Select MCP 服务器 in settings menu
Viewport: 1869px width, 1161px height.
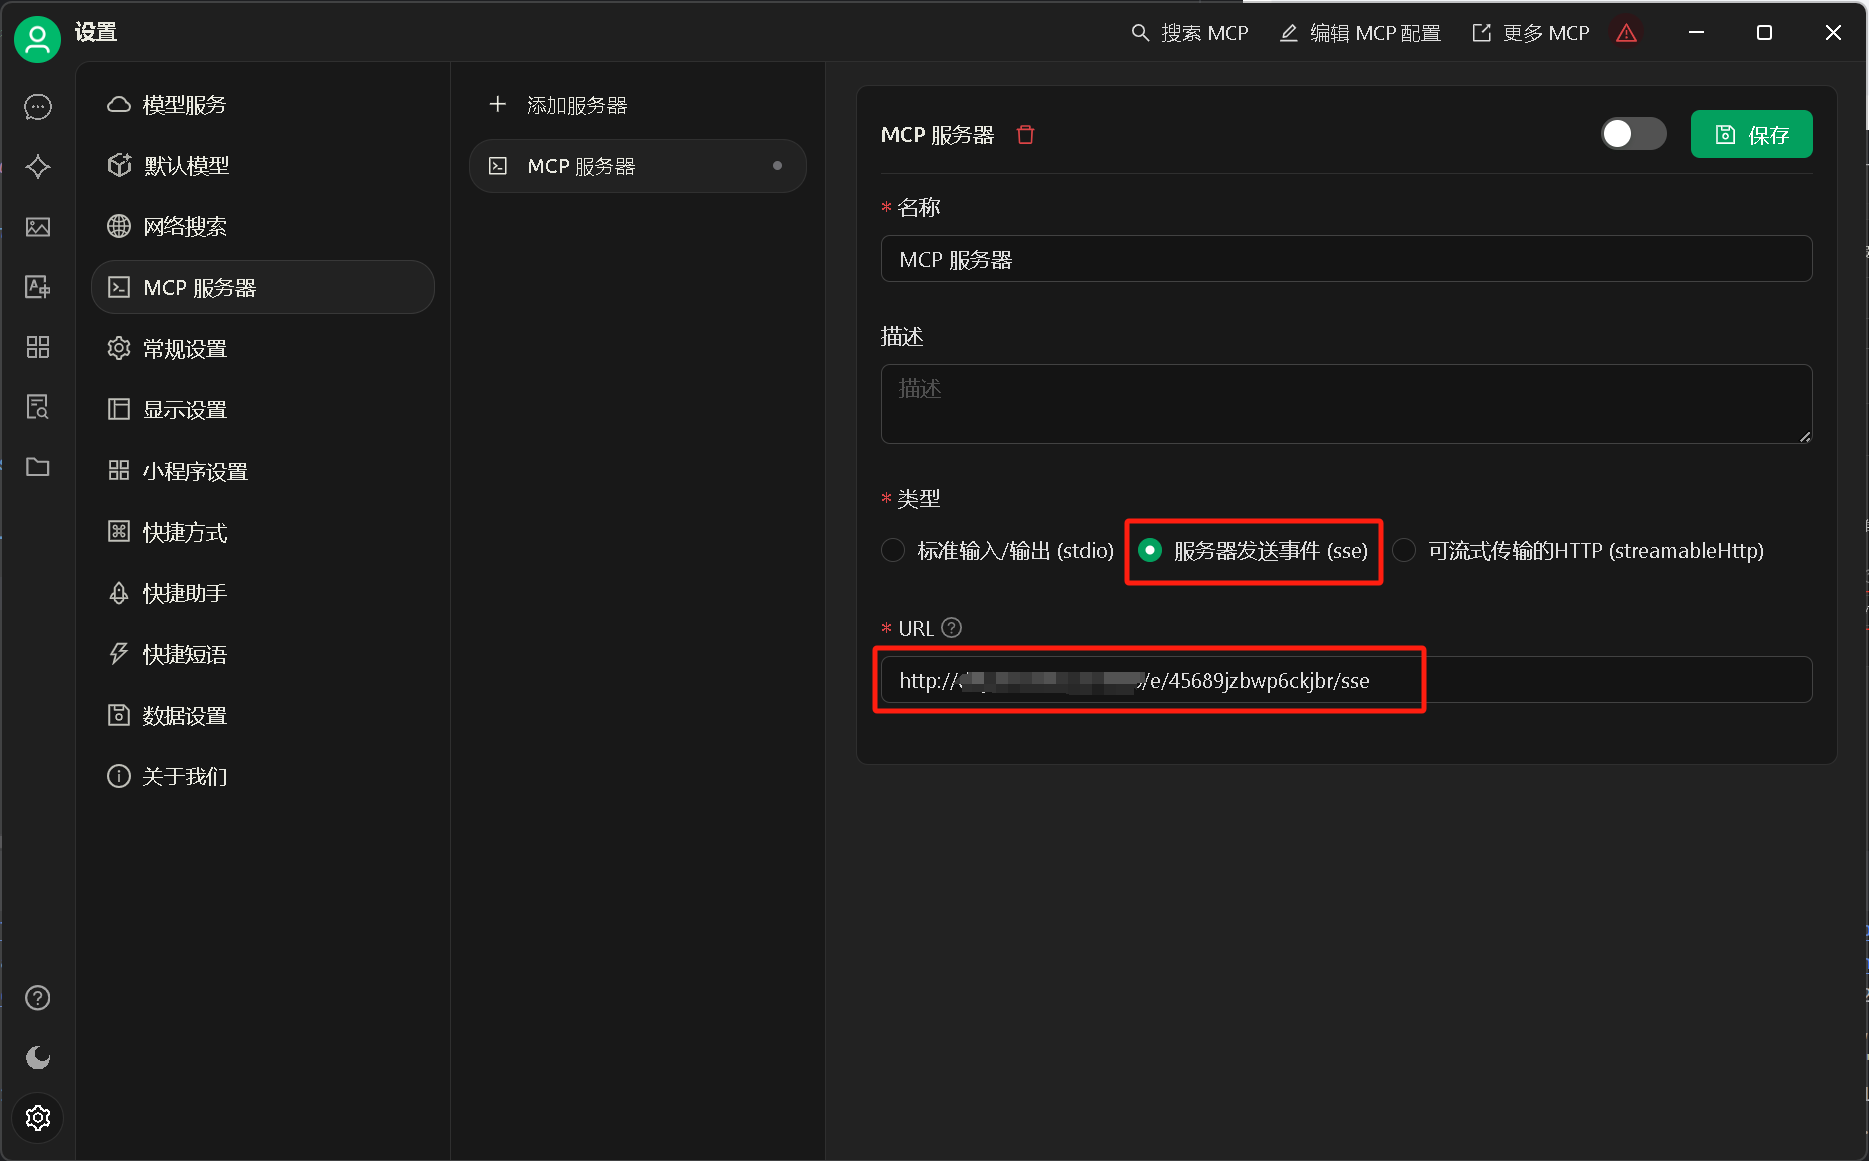(x=262, y=288)
